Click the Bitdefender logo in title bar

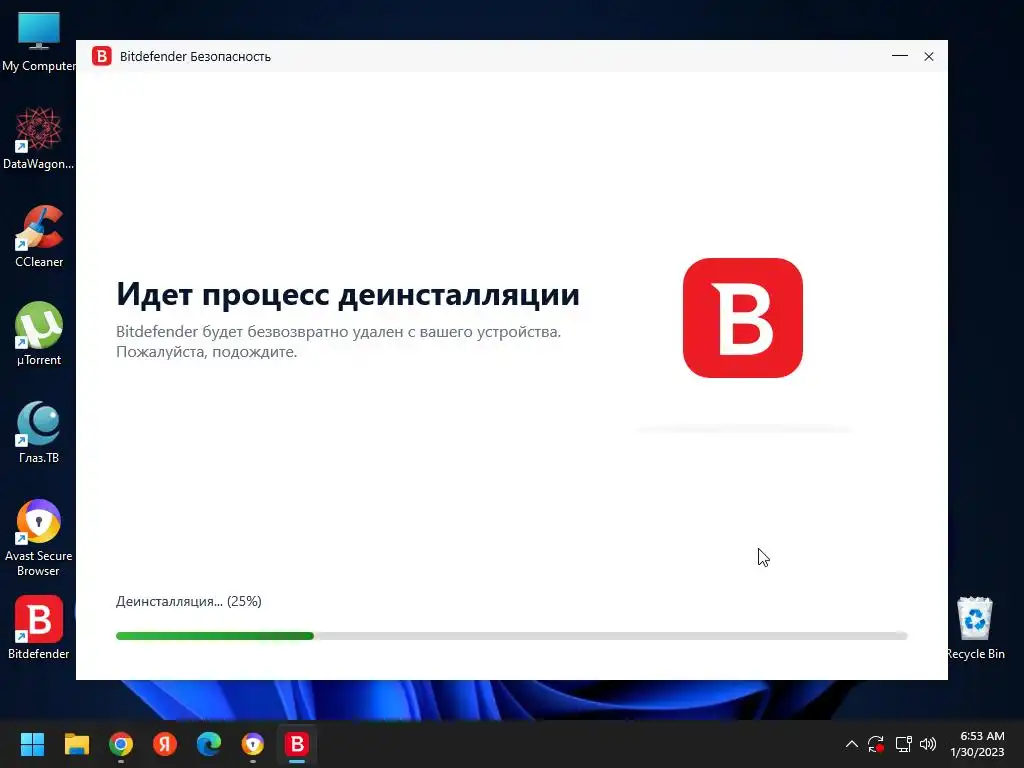click(x=102, y=56)
